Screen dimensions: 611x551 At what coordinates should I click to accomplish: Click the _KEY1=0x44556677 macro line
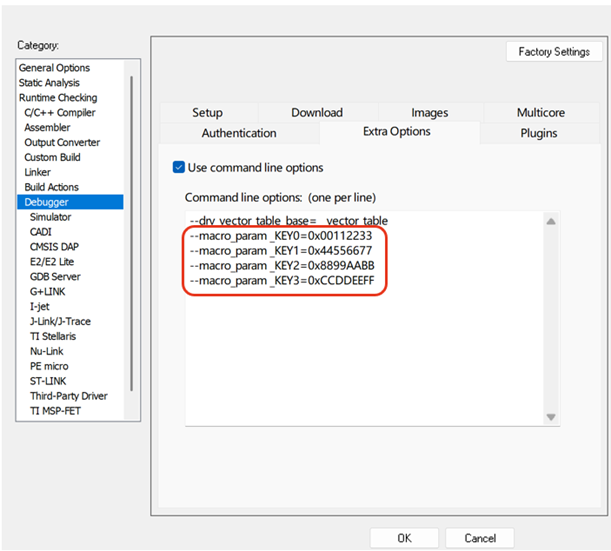tap(281, 250)
